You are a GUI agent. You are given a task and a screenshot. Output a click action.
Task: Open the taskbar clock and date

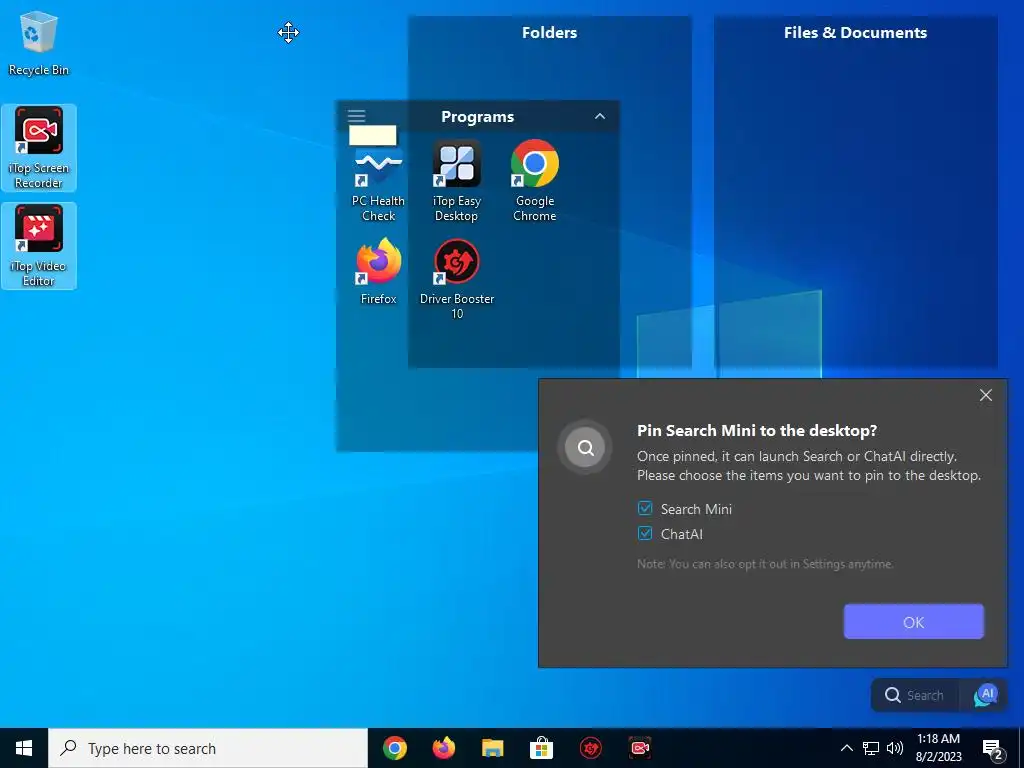(938, 748)
